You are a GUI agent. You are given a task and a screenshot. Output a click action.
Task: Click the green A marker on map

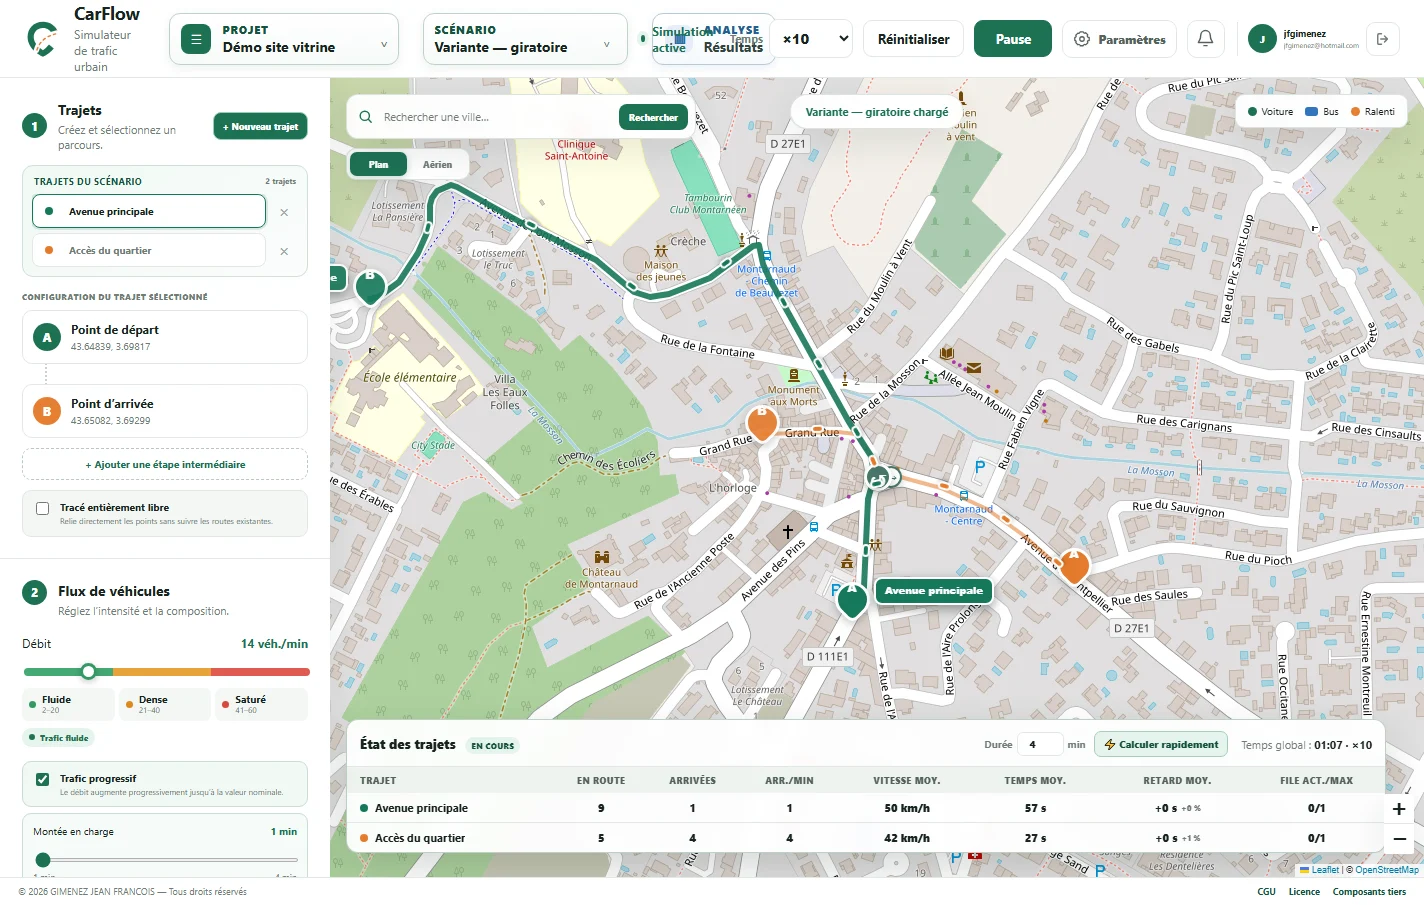tap(852, 600)
